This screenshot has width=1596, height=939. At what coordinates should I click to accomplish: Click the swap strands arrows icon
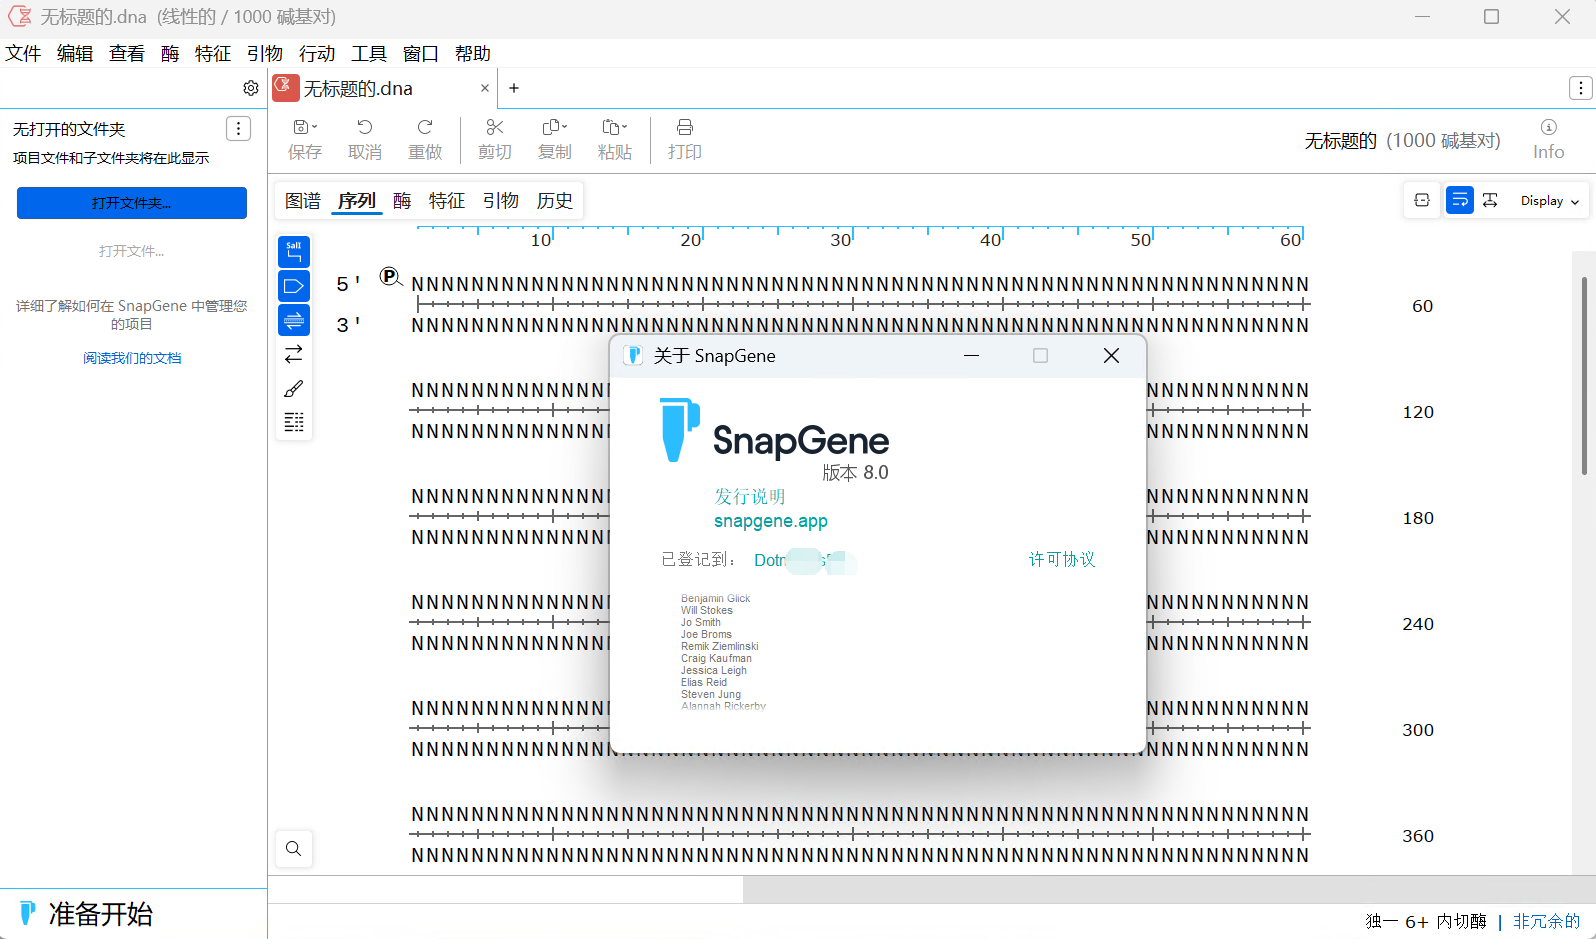click(294, 354)
